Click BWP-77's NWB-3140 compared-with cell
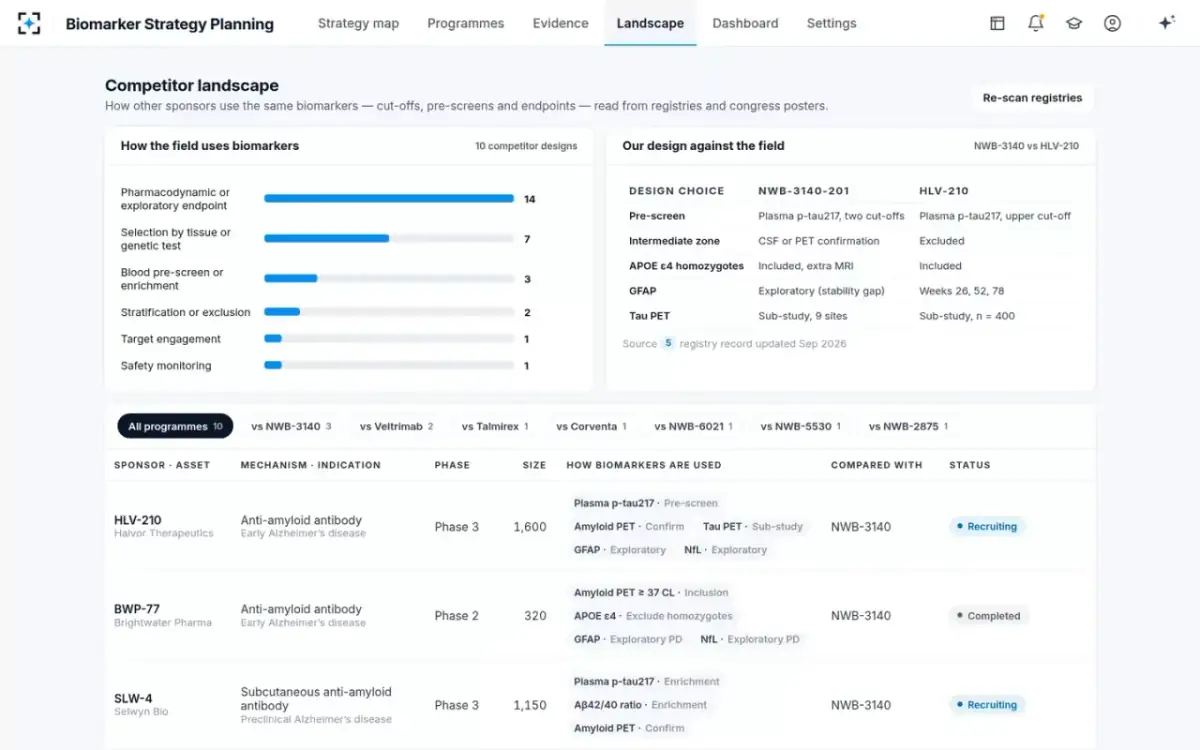Image resolution: width=1200 pixels, height=750 pixels. (861, 616)
